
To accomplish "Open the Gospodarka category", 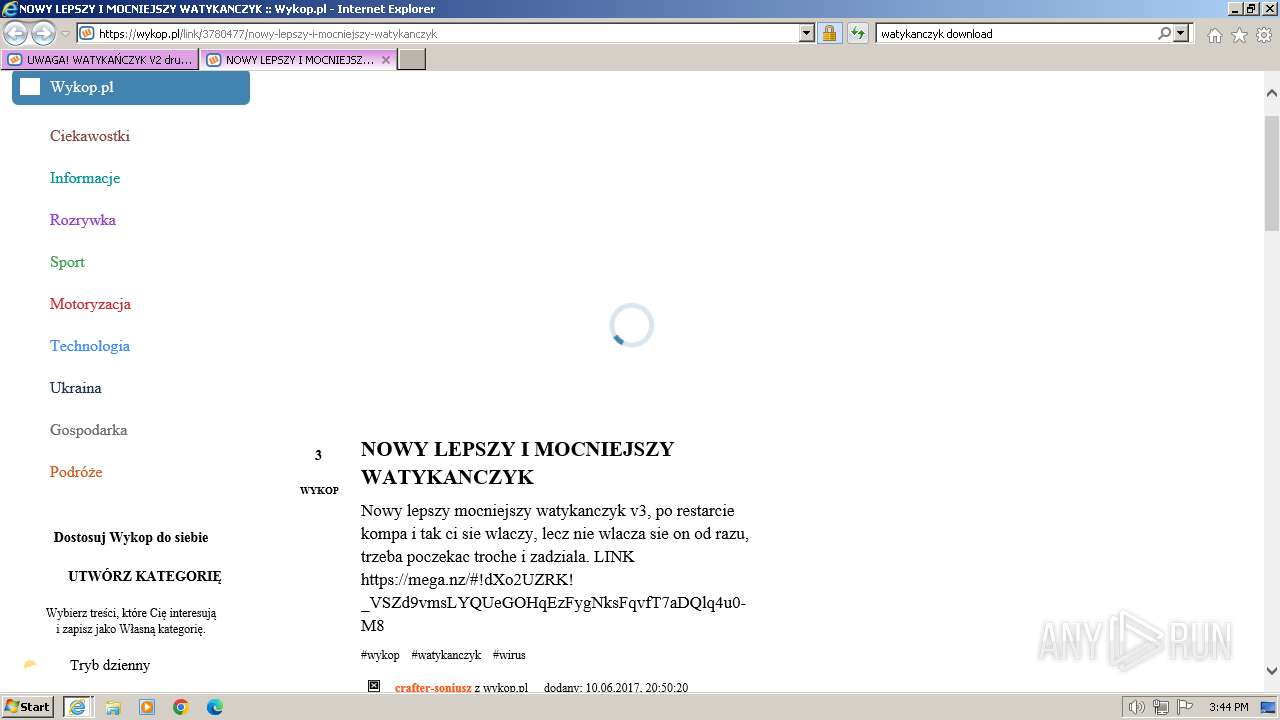I will pyautogui.click(x=89, y=430).
